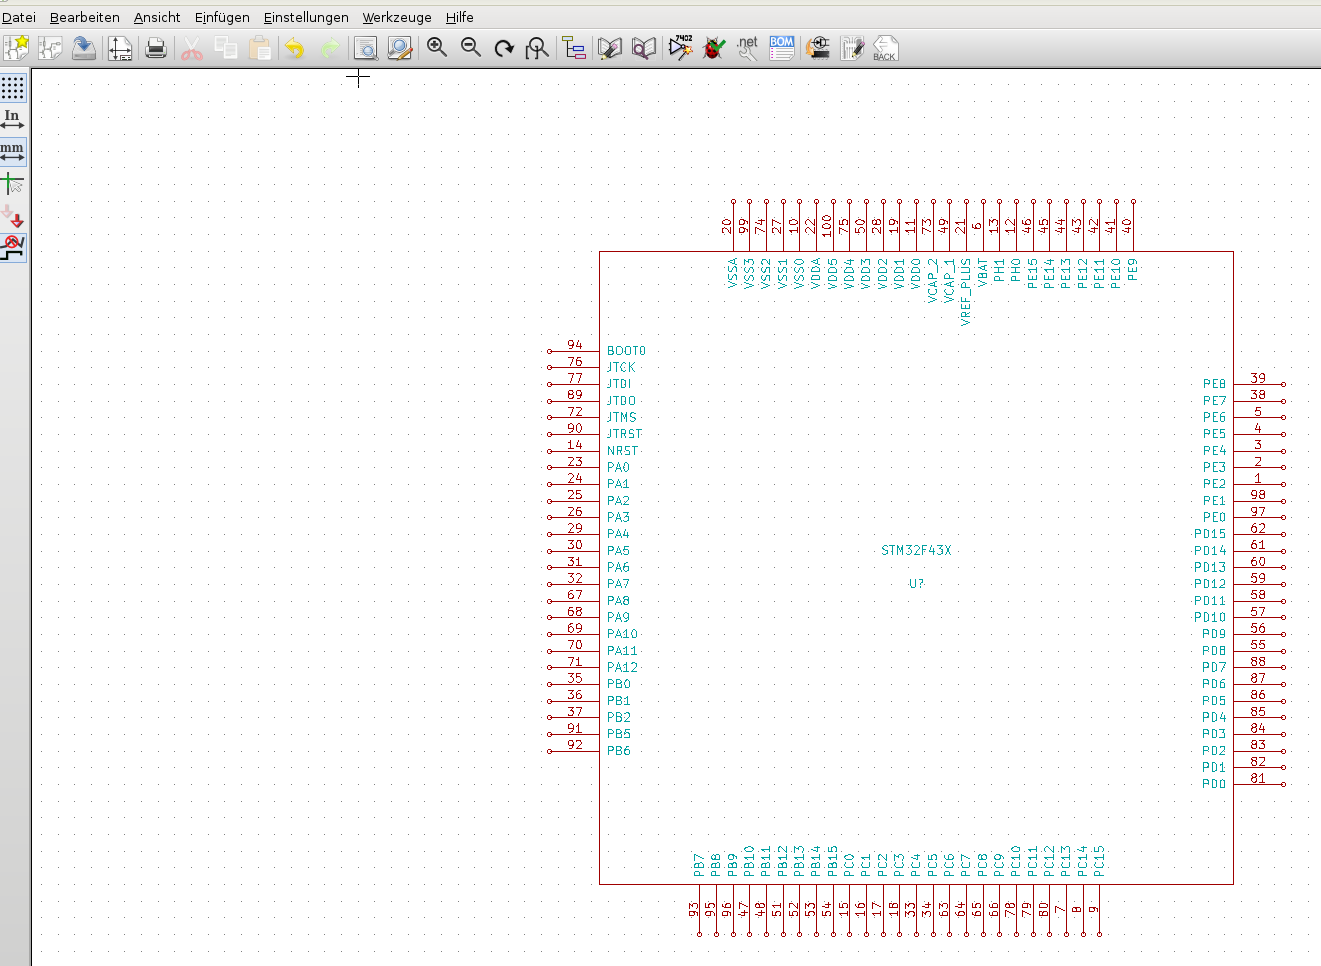
Task: Open the Einfügen menu
Action: coord(222,17)
